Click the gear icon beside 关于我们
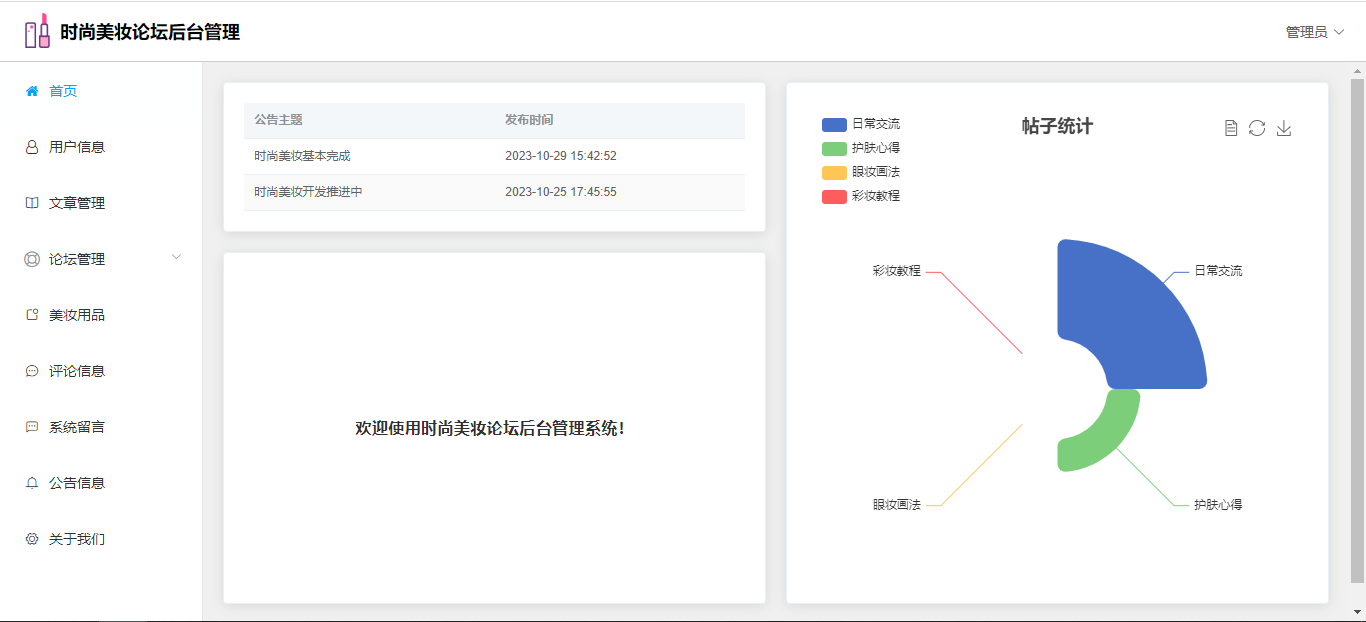 pos(32,539)
